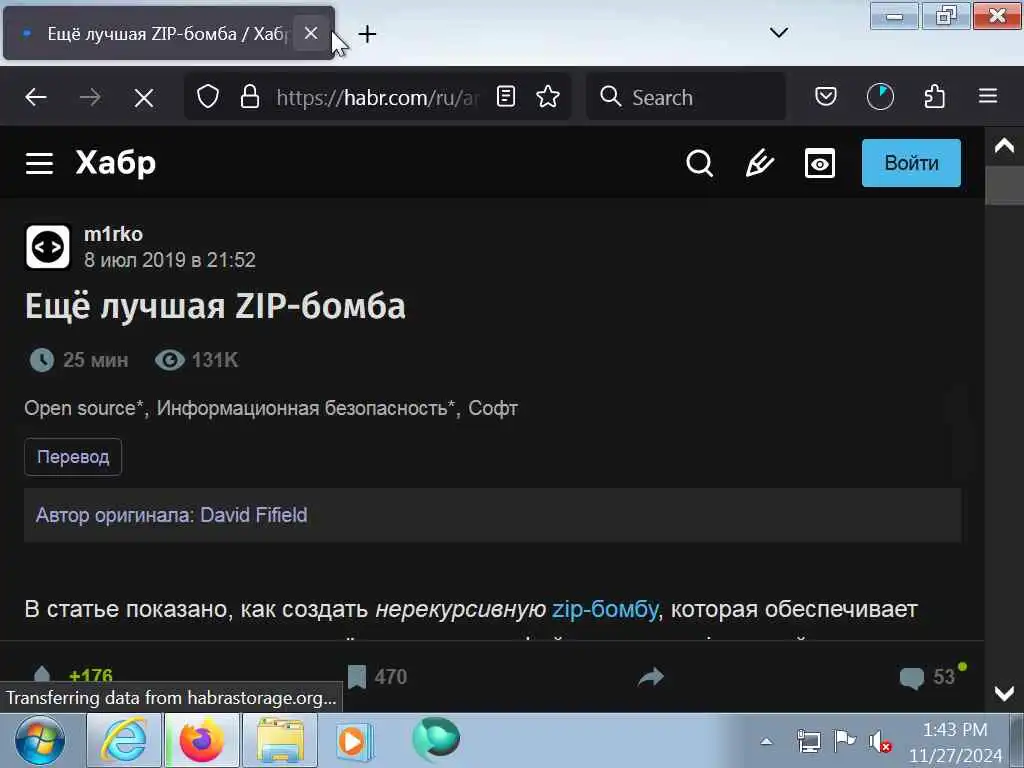Go to Хабр home via logo
This screenshot has height=768, width=1024.
pyautogui.click(x=116, y=163)
